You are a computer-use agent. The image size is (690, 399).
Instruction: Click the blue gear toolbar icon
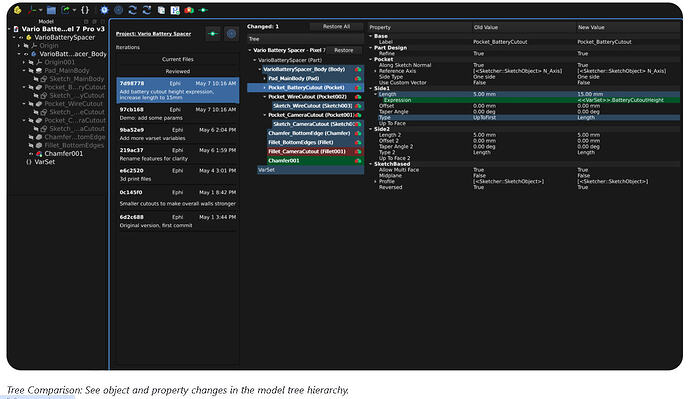104,10
